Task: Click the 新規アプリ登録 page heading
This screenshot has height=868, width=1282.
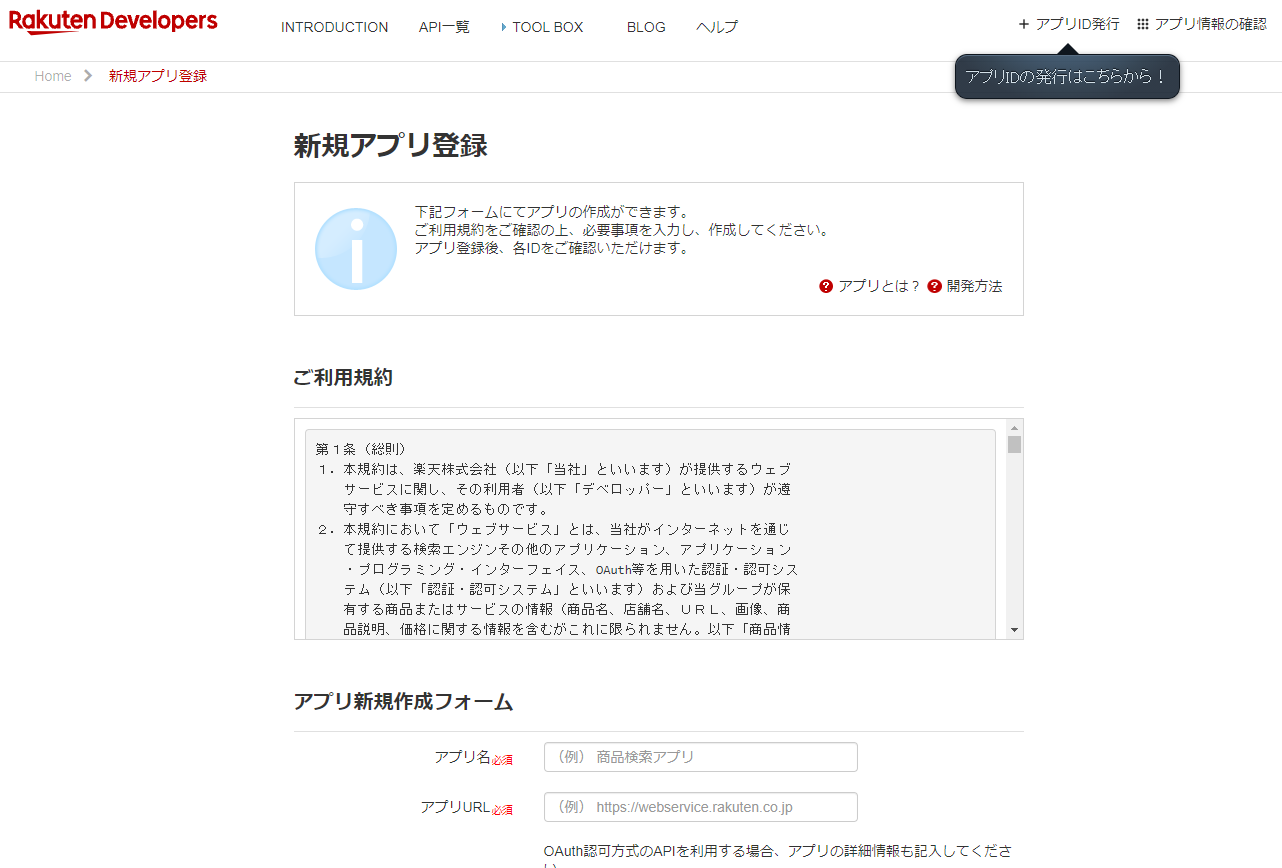Action: [391, 146]
